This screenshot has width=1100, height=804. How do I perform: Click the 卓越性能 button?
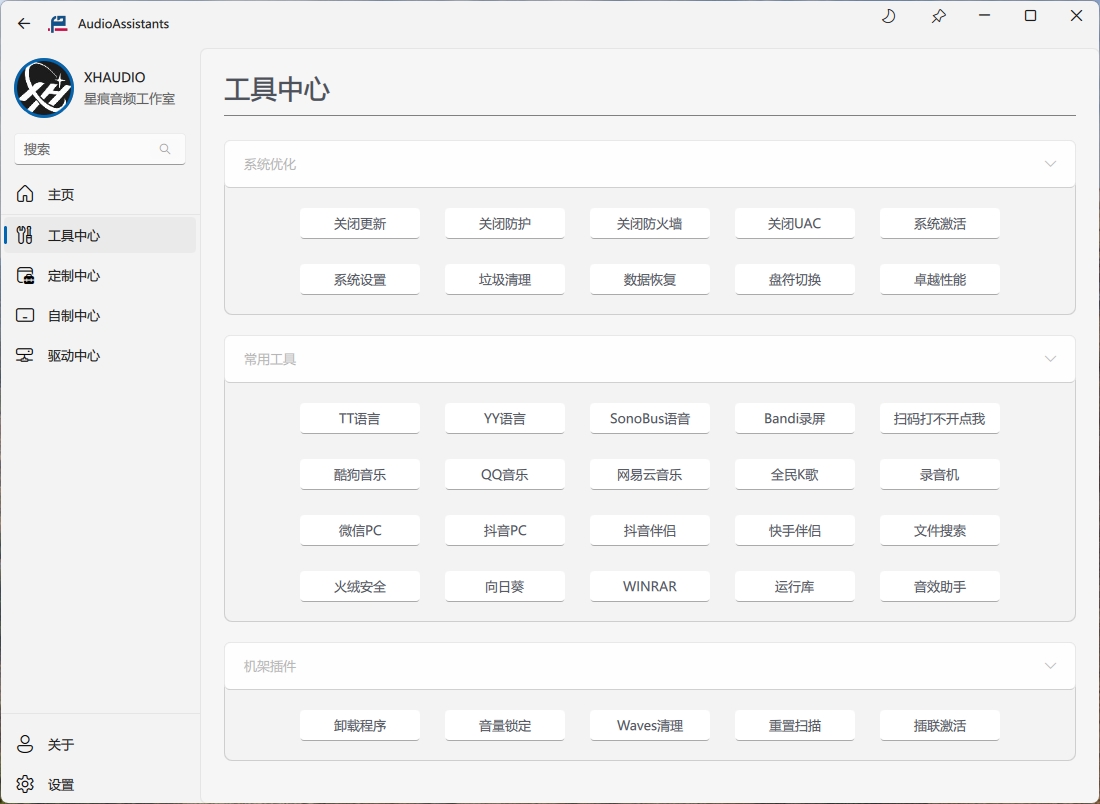click(939, 280)
